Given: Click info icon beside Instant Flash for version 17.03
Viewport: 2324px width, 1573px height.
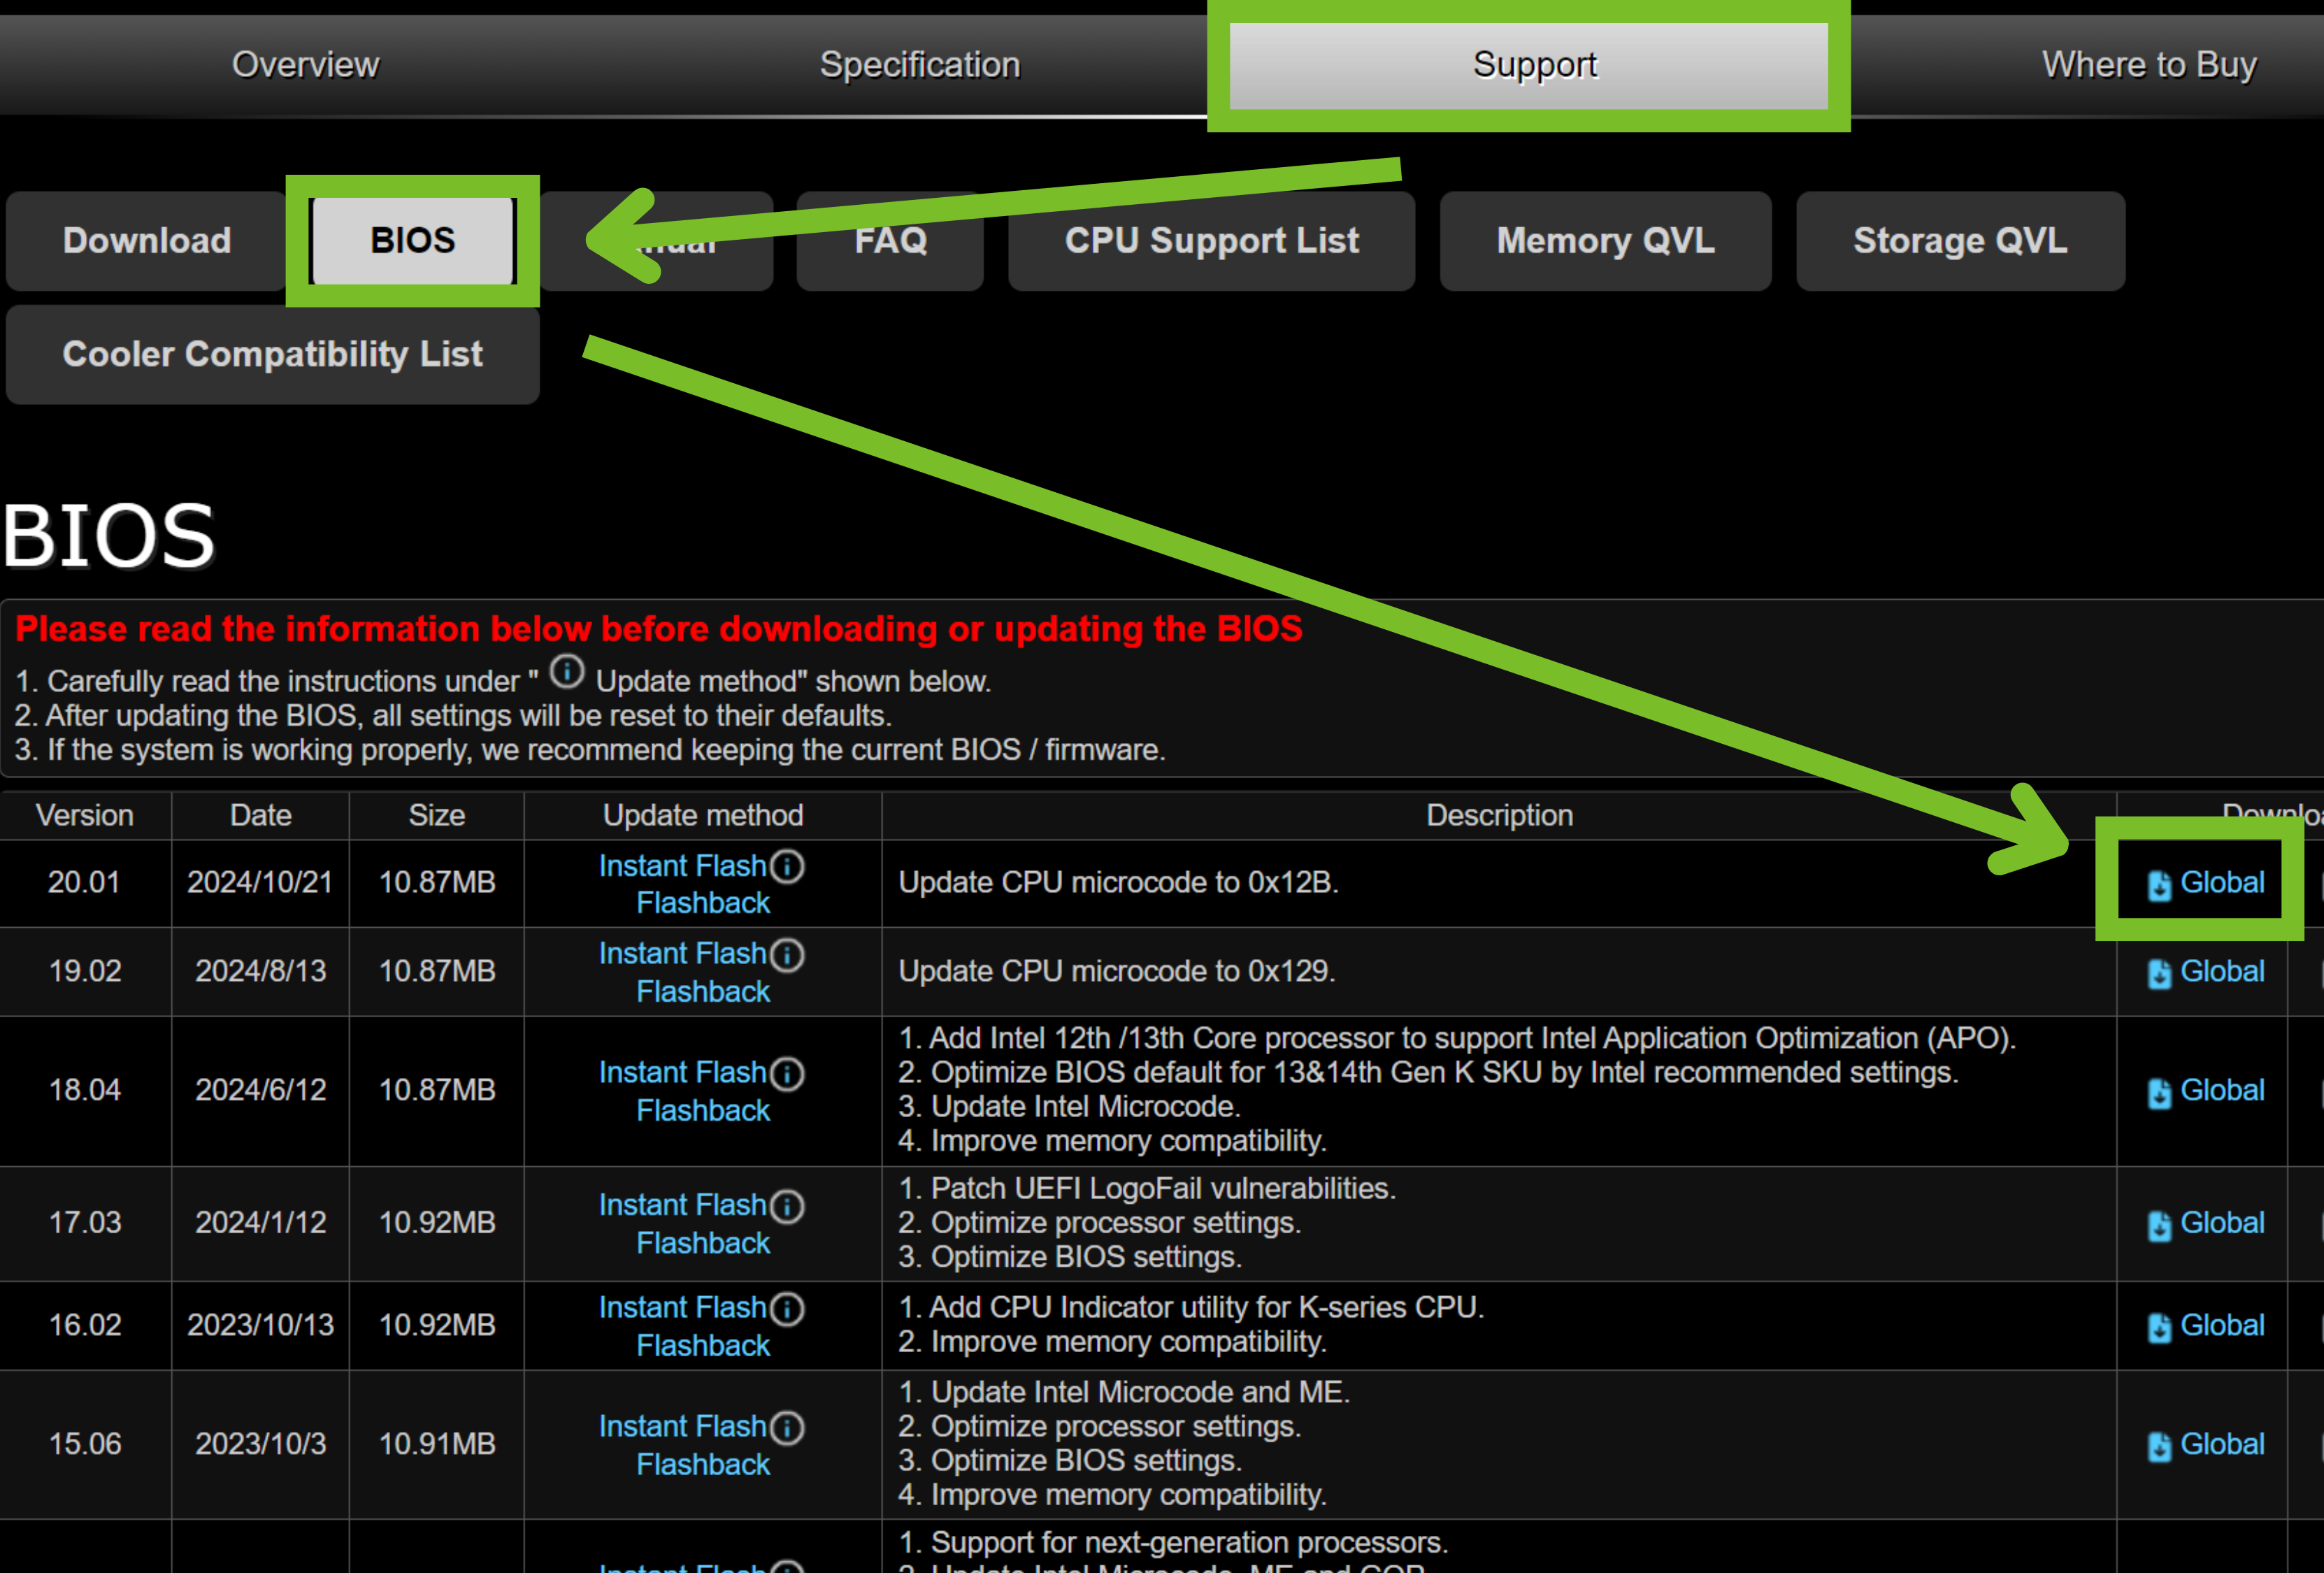Looking at the screenshot, I should pos(788,1206).
